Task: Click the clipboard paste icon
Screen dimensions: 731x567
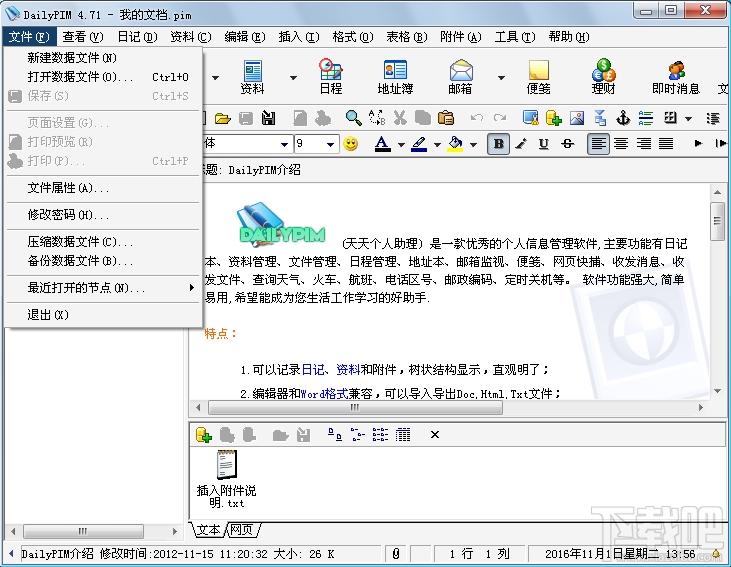Action: coord(446,118)
